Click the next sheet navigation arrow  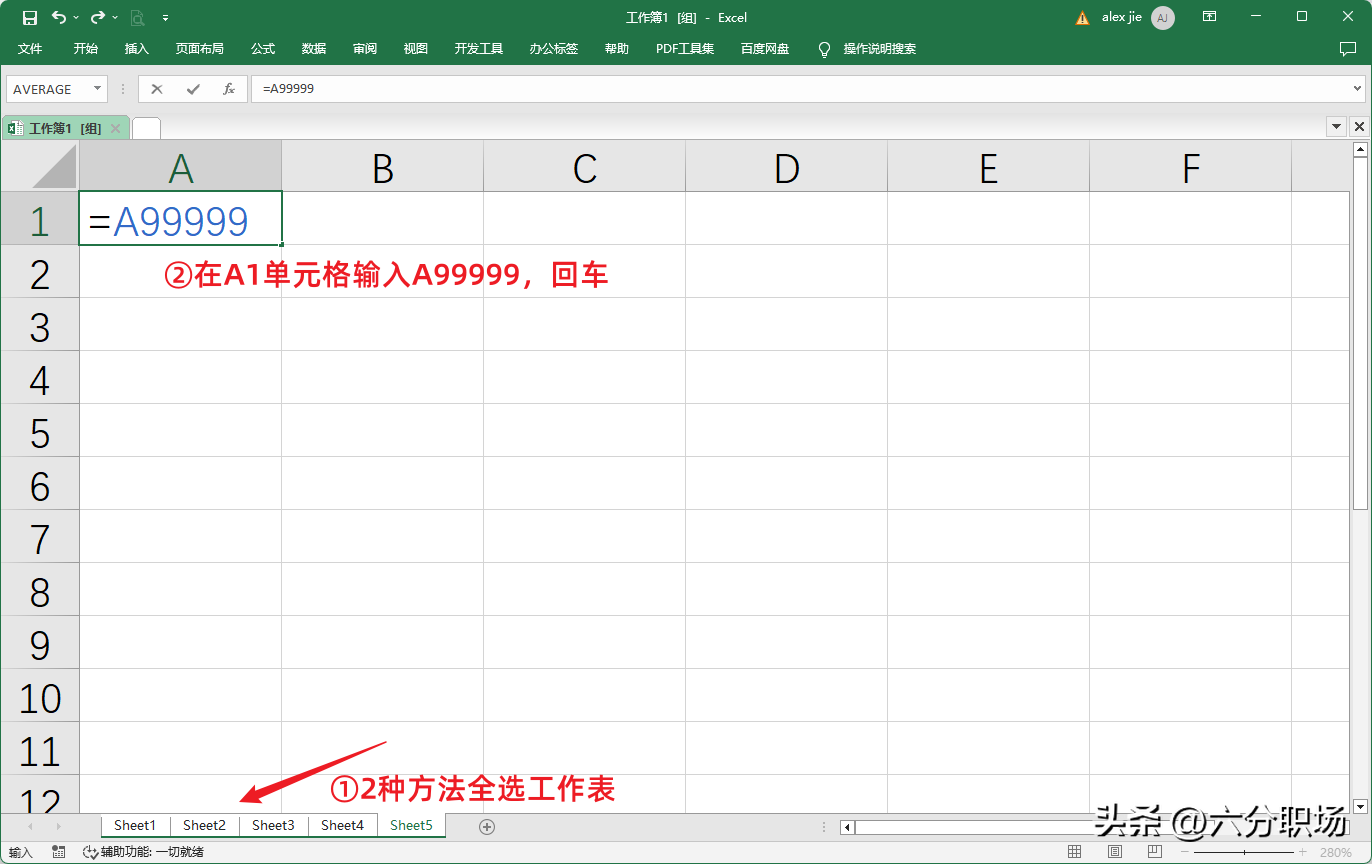coord(59,827)
